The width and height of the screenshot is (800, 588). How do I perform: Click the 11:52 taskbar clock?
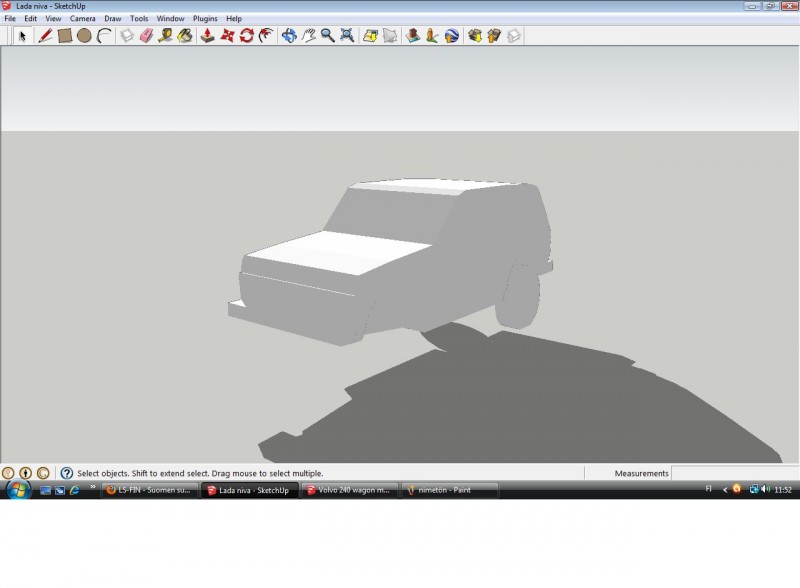point(783,490)
